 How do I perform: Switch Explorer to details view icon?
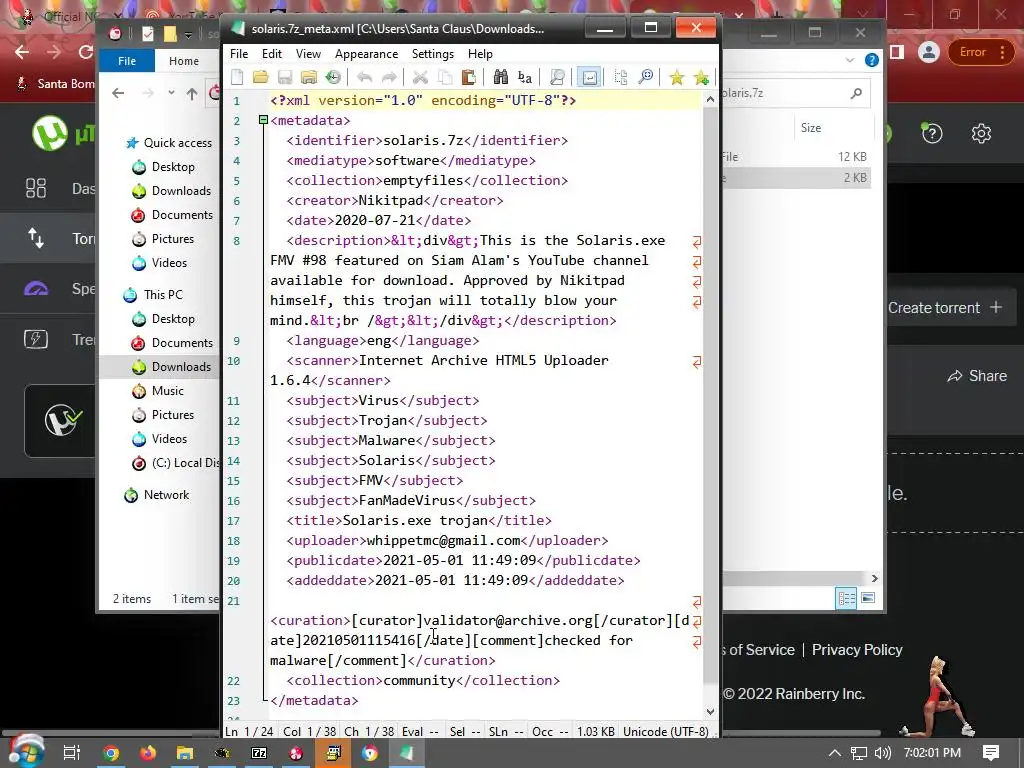click(846, 598)
